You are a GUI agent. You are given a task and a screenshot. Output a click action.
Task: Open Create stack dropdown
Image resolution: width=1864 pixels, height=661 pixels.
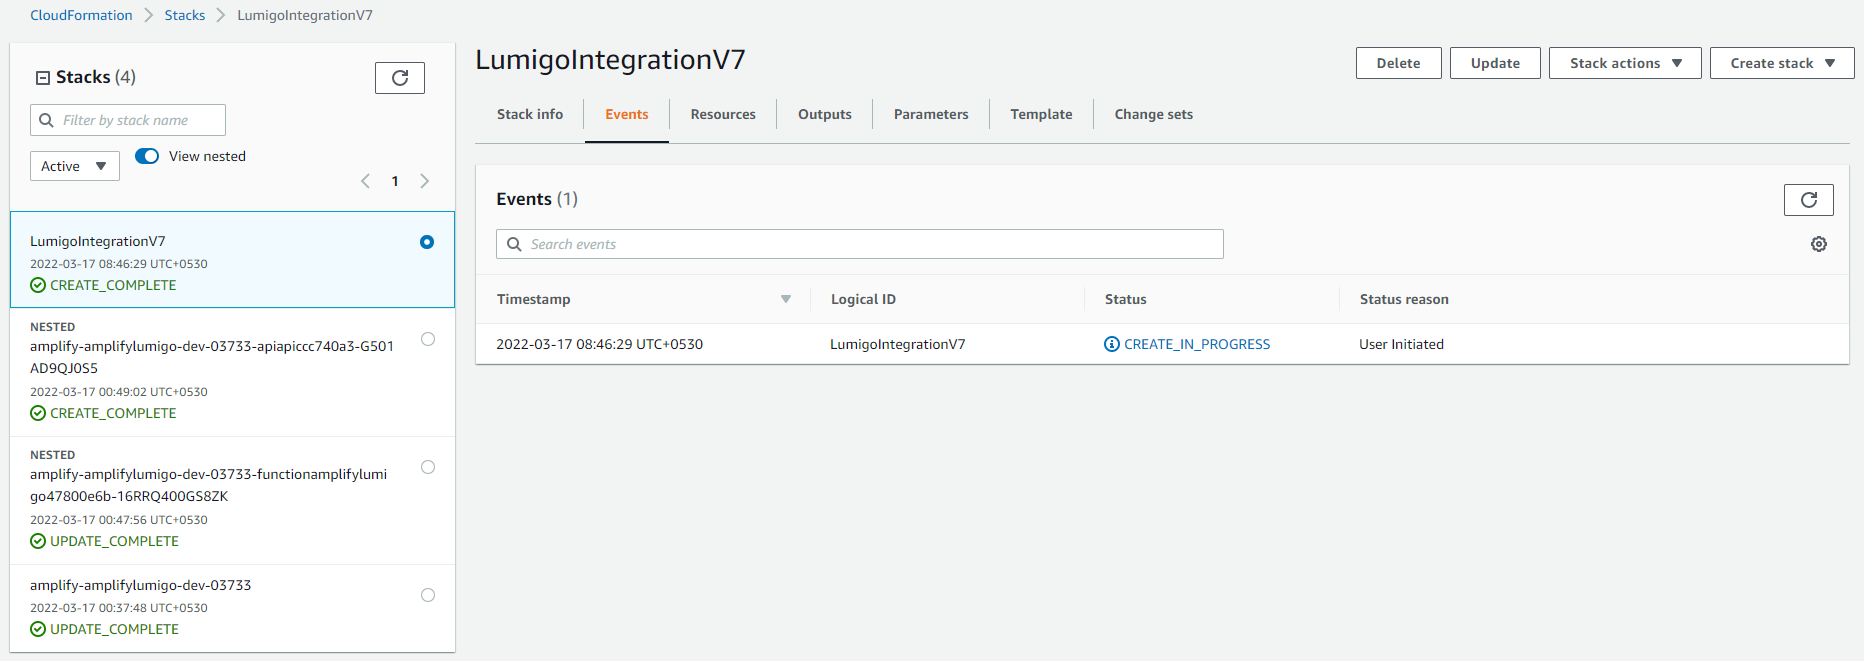1782,63
